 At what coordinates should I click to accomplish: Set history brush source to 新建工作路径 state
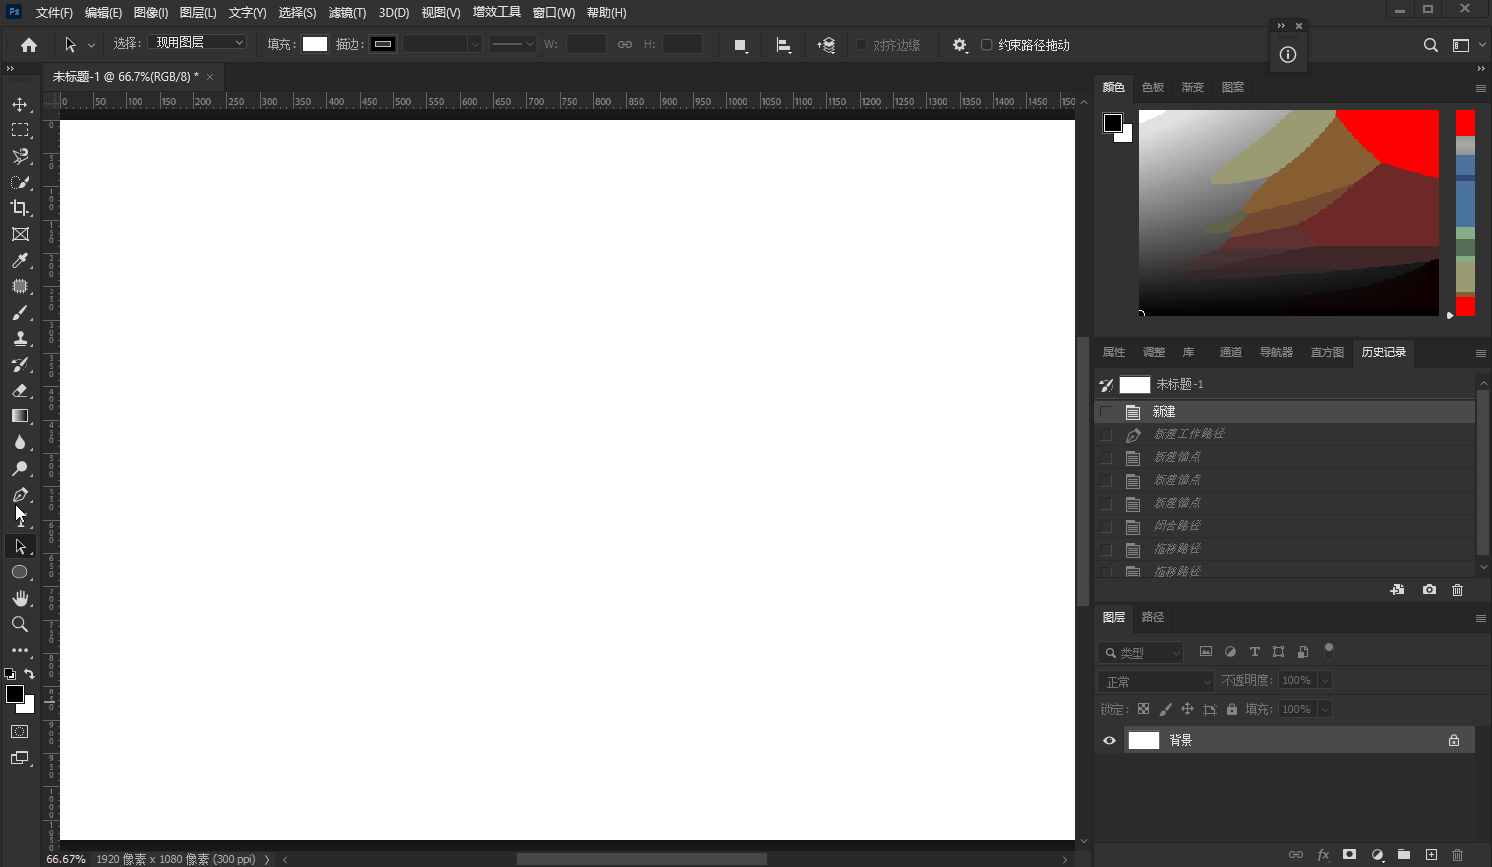click(1106, 435)
